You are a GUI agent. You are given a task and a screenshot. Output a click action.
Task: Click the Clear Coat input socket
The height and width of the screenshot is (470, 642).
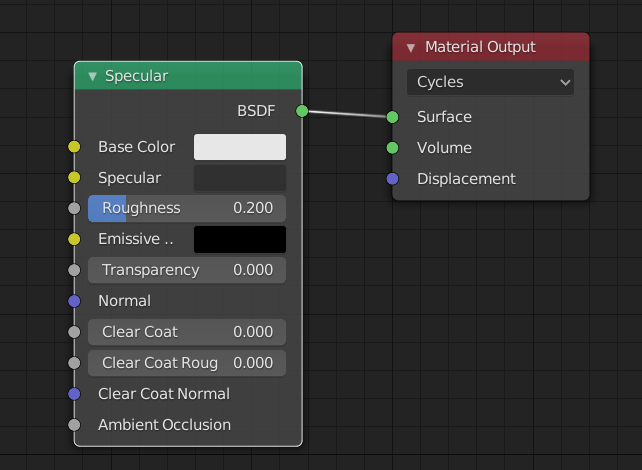(74, 332)
